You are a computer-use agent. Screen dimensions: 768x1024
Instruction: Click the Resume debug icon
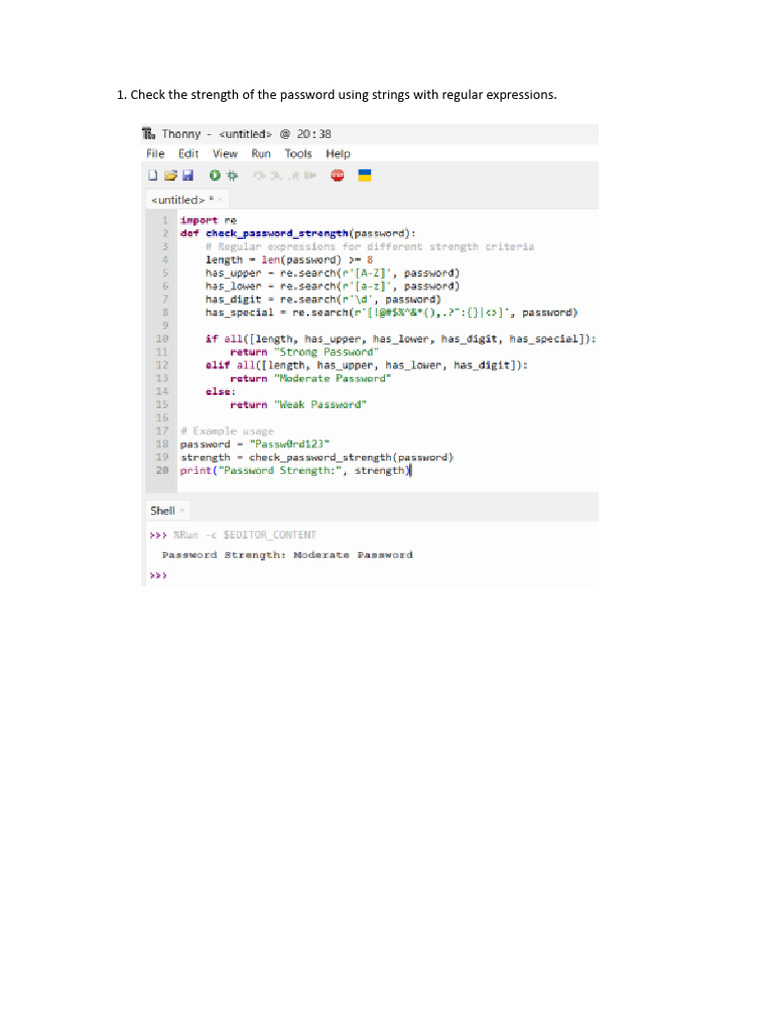coord(310,175)
